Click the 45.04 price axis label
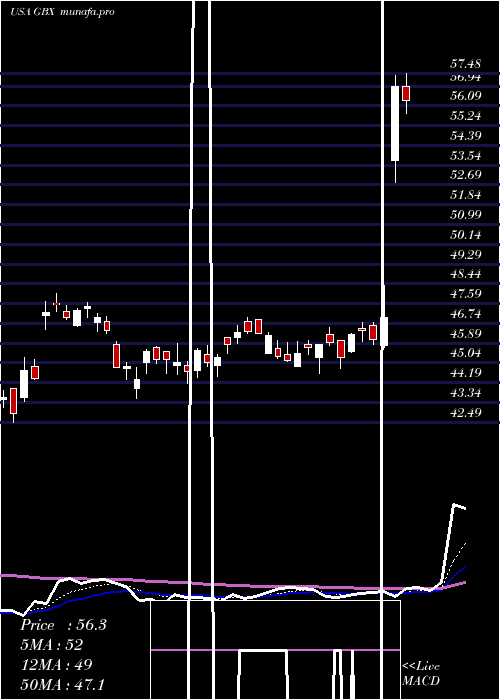500x700 pixels. [466, 353]
